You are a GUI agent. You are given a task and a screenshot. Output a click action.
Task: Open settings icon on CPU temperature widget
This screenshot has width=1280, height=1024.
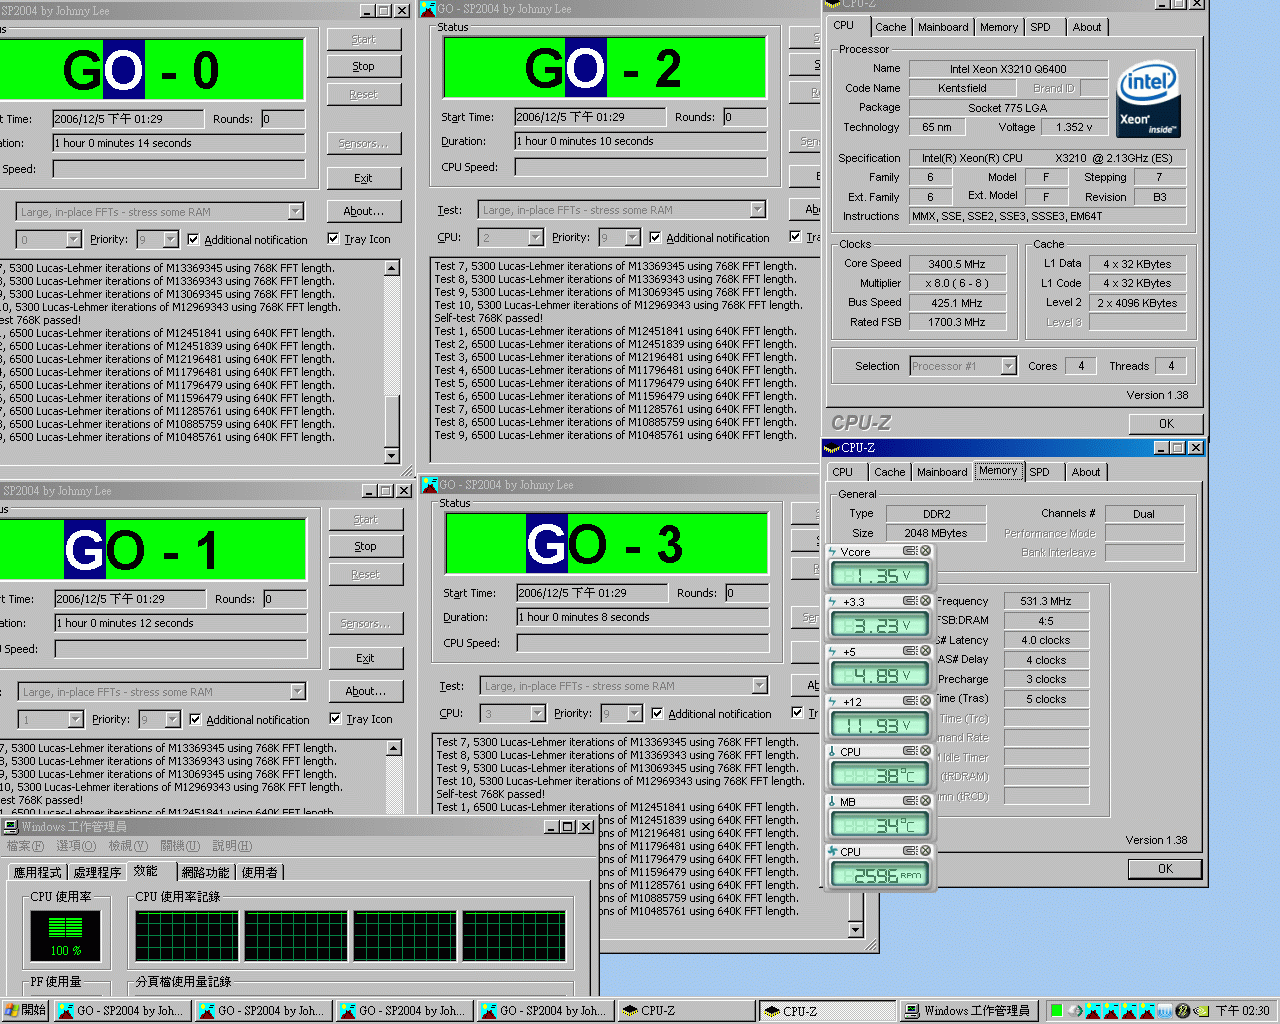coord(910,751)
